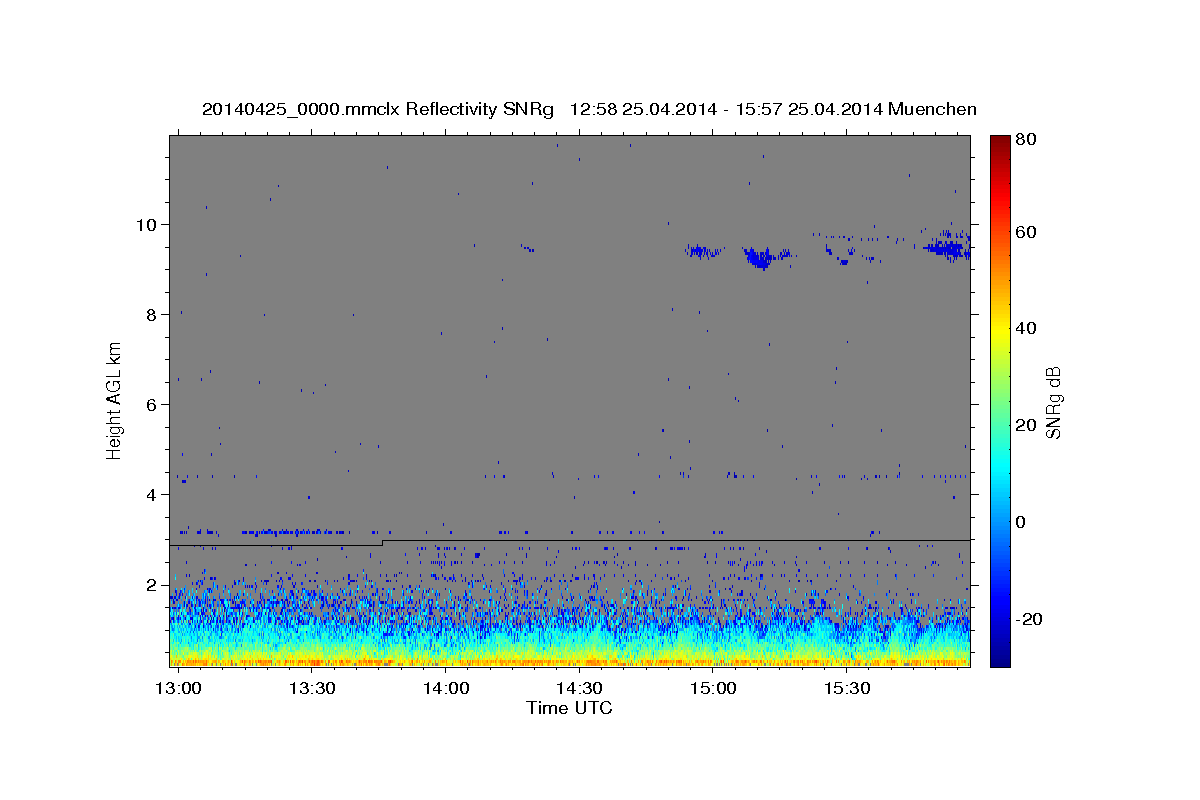Image resolution: width=1200 pixels, height=800 pixels.
Task: Click the height tick label 6
Action: [152, 405]
